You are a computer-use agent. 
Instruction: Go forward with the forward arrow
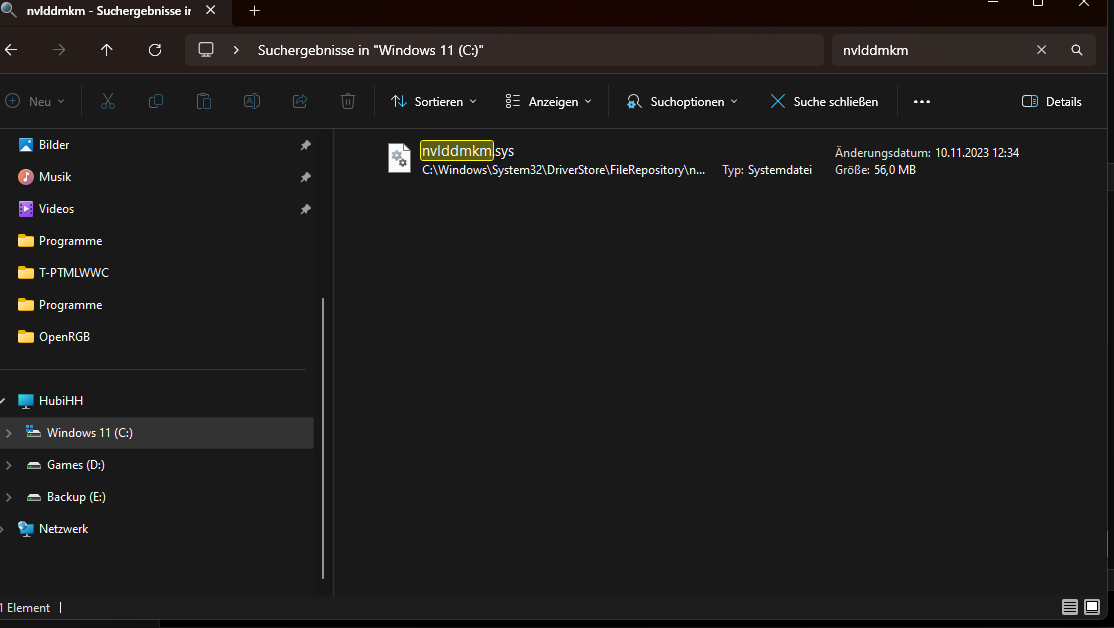coord(59,50)
